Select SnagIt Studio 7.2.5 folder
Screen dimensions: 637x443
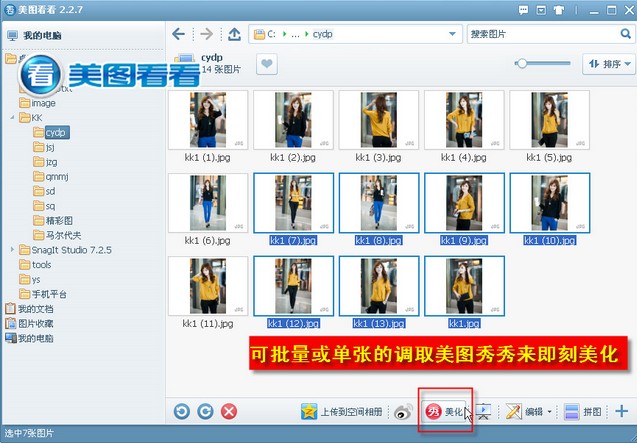click(65, 250)
